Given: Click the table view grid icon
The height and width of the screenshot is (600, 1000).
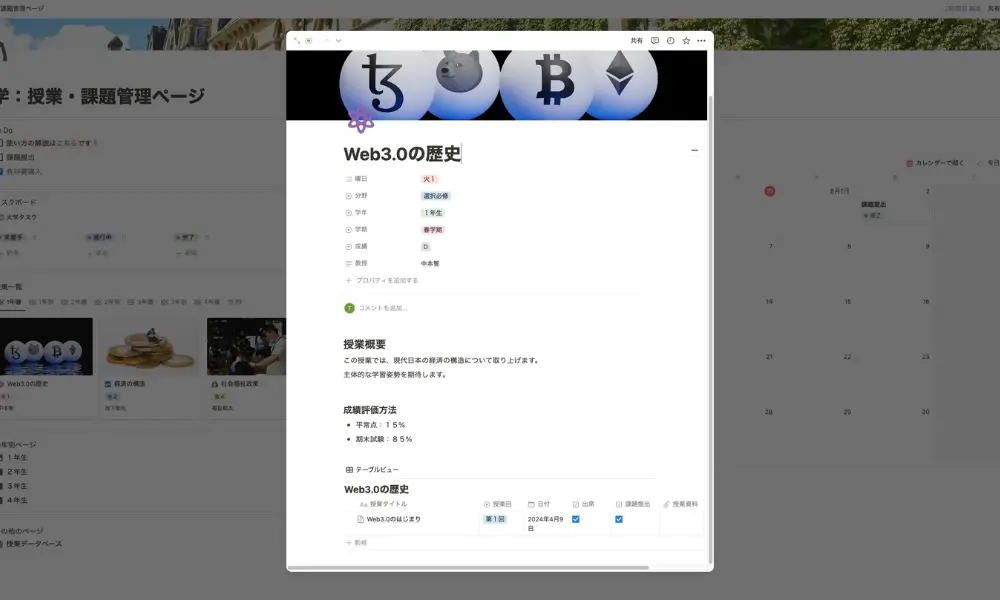Looking at the screenshot, I should [x=349, y=470].
